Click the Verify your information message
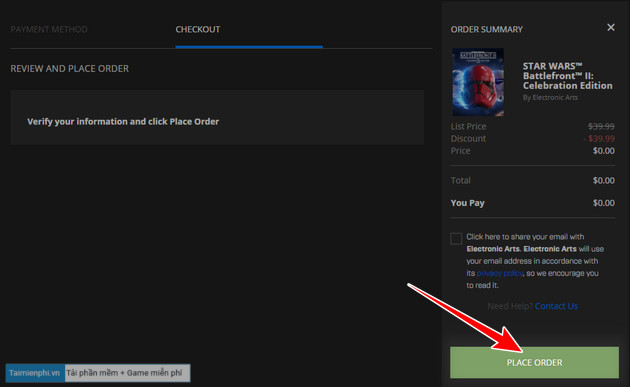This screenshot has width=630, height=387. point(123,122)
